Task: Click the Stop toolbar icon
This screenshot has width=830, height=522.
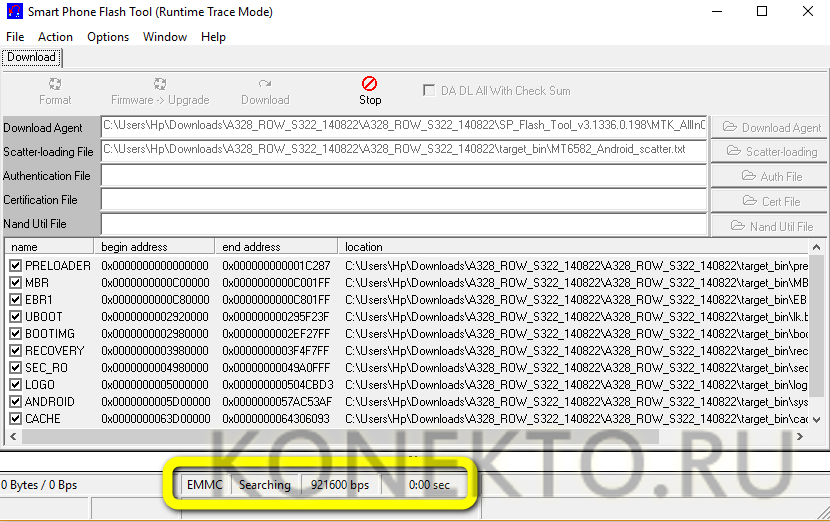Action: tap(370, 85)
